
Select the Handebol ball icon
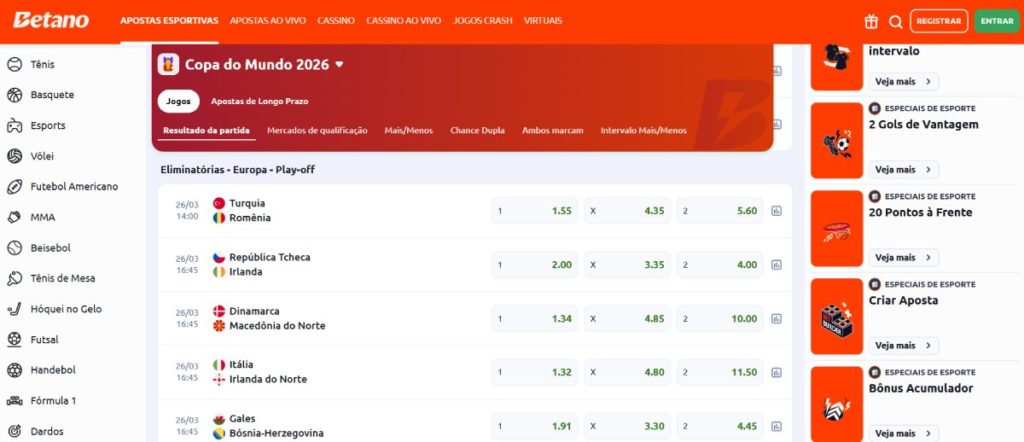pyautogui.click(x=14, y=370)
